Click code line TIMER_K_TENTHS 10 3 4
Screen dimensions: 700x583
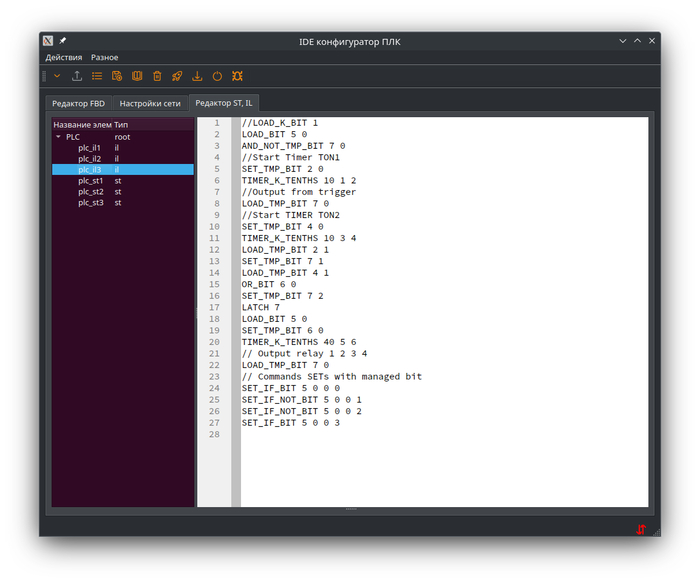[299, 238]
